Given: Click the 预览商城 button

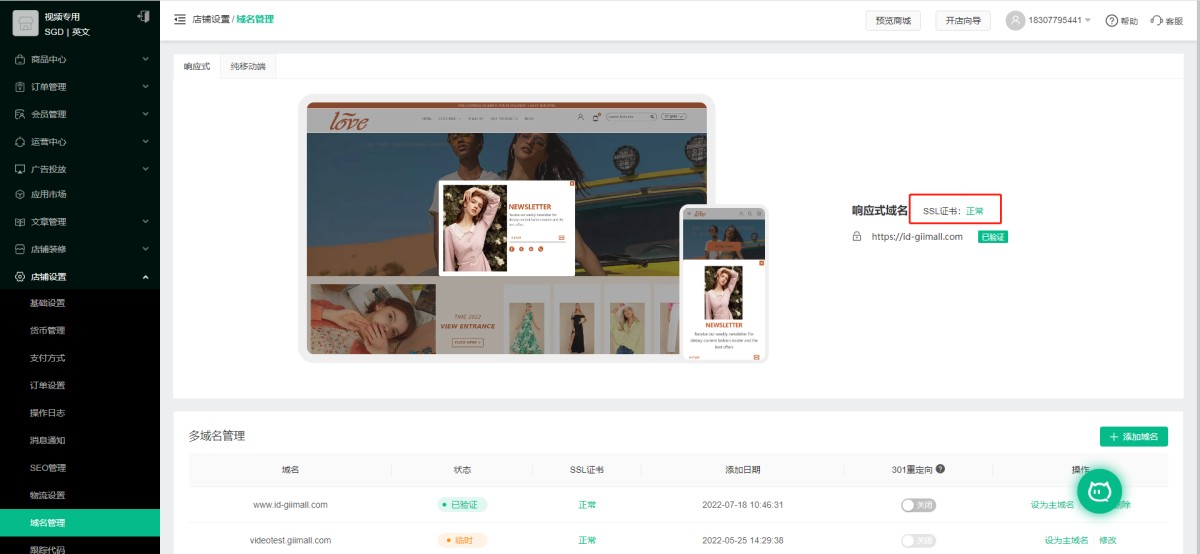Looking at the screenshot, I should [x=893, y=20].
